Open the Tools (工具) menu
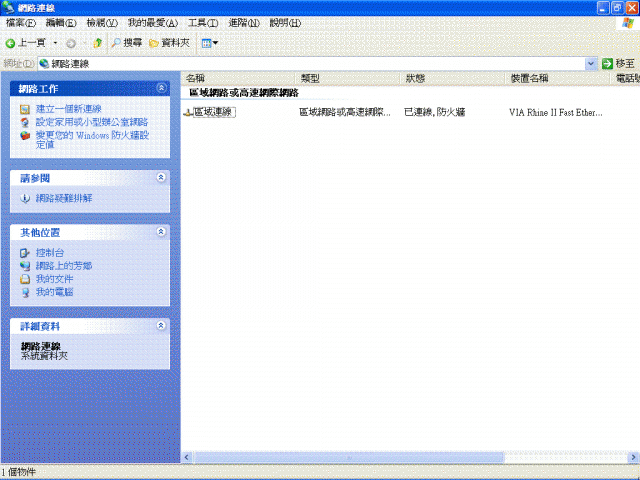Screen dimensions: 640x480 pyautogui.click(x=203, y=23)
